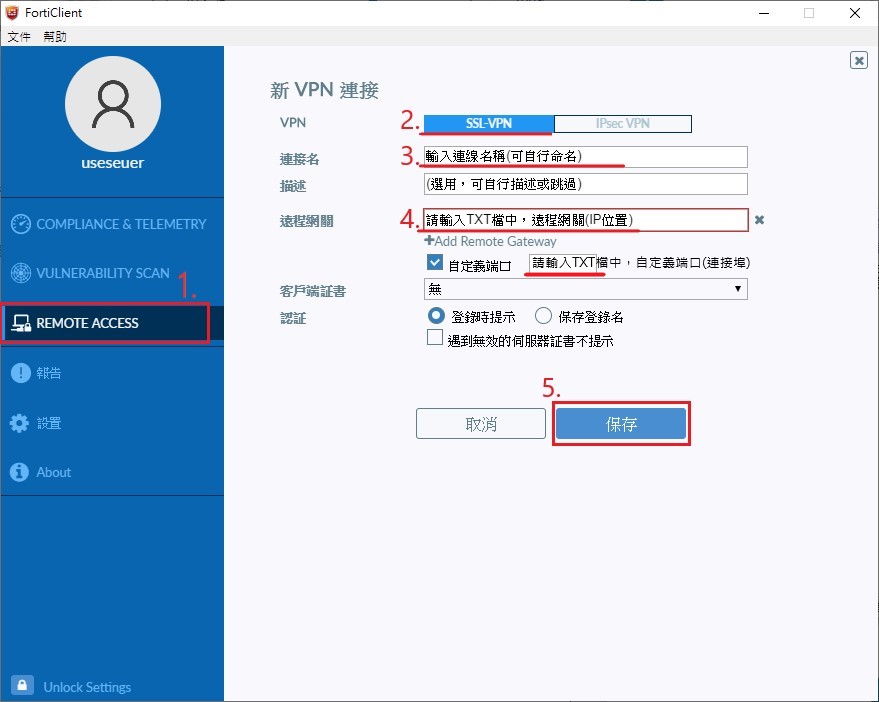Collapse the VPN connection panel via top-right X
The image size is (879, 702).
(x=858, y=60)
